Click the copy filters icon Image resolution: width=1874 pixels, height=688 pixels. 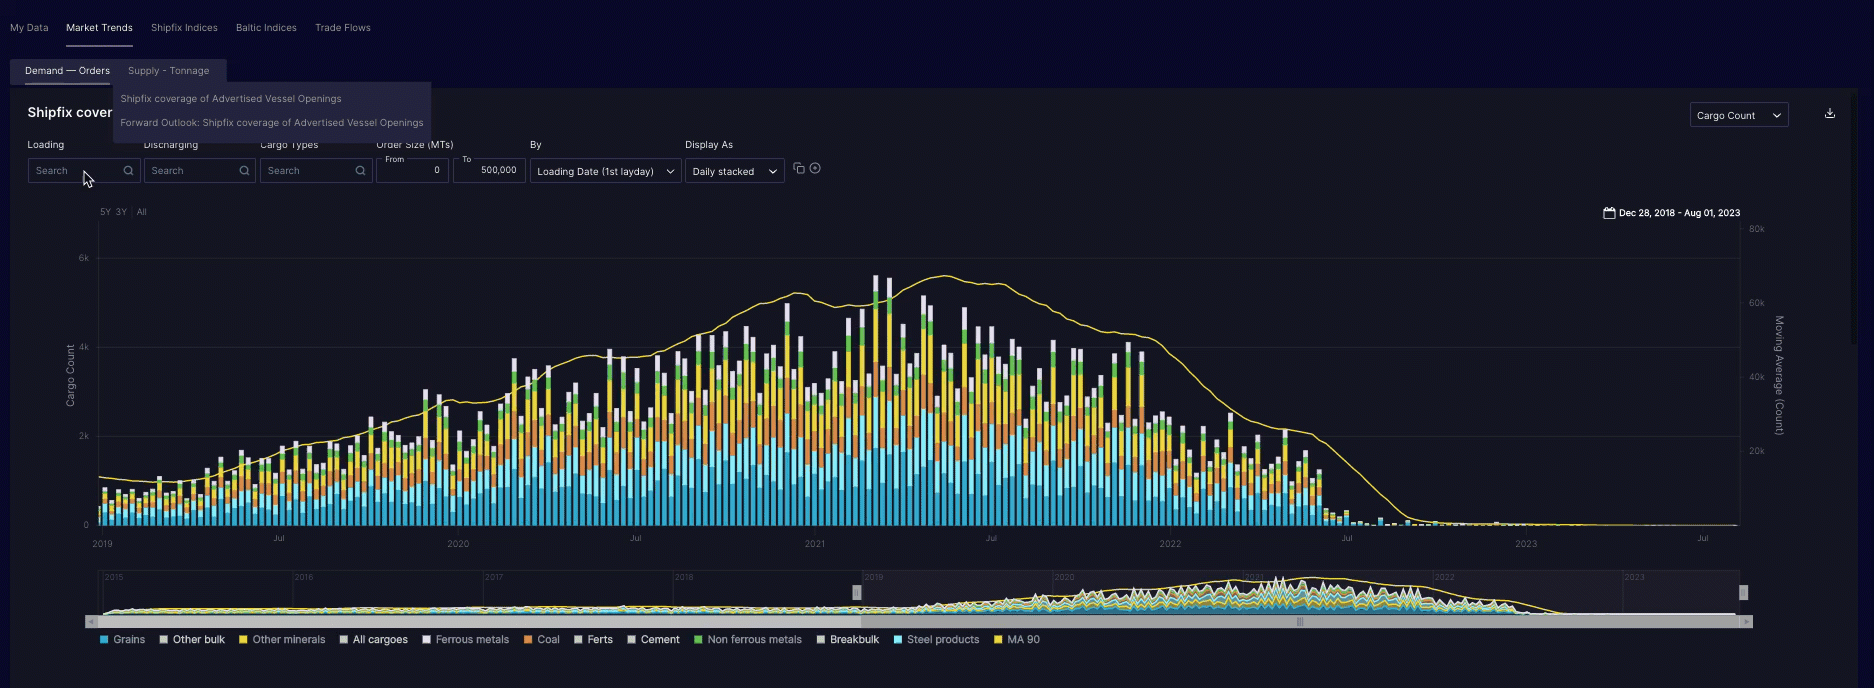pos(798,168)
